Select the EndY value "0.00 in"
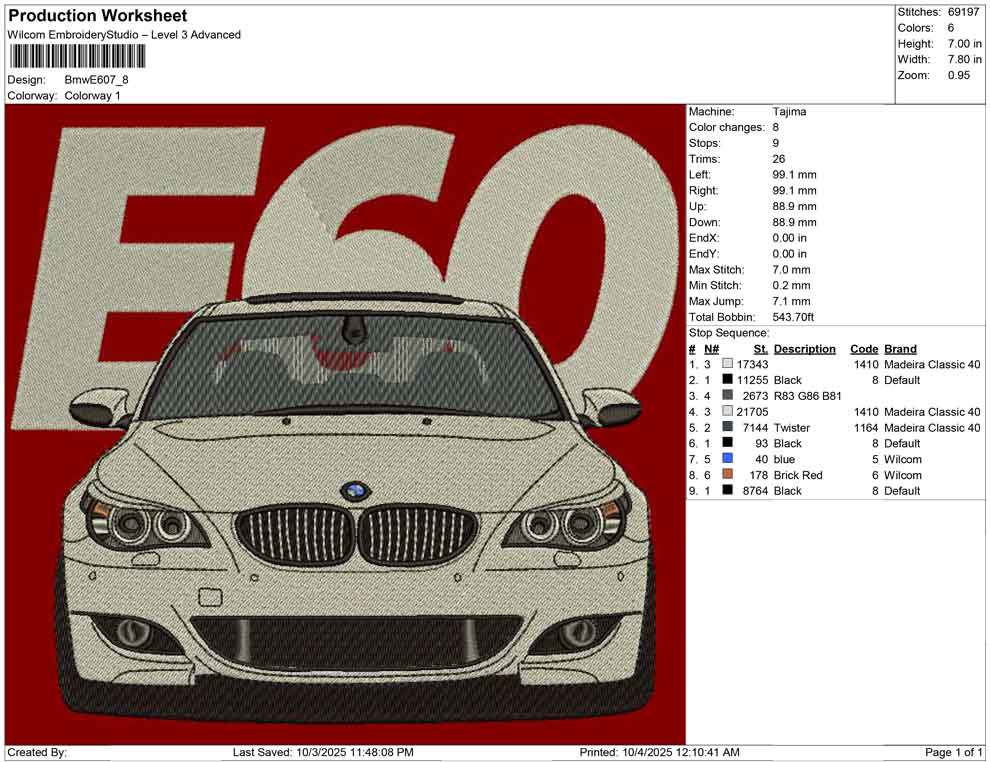The height and width of the screenshot is (762, 990). (789, 254)
